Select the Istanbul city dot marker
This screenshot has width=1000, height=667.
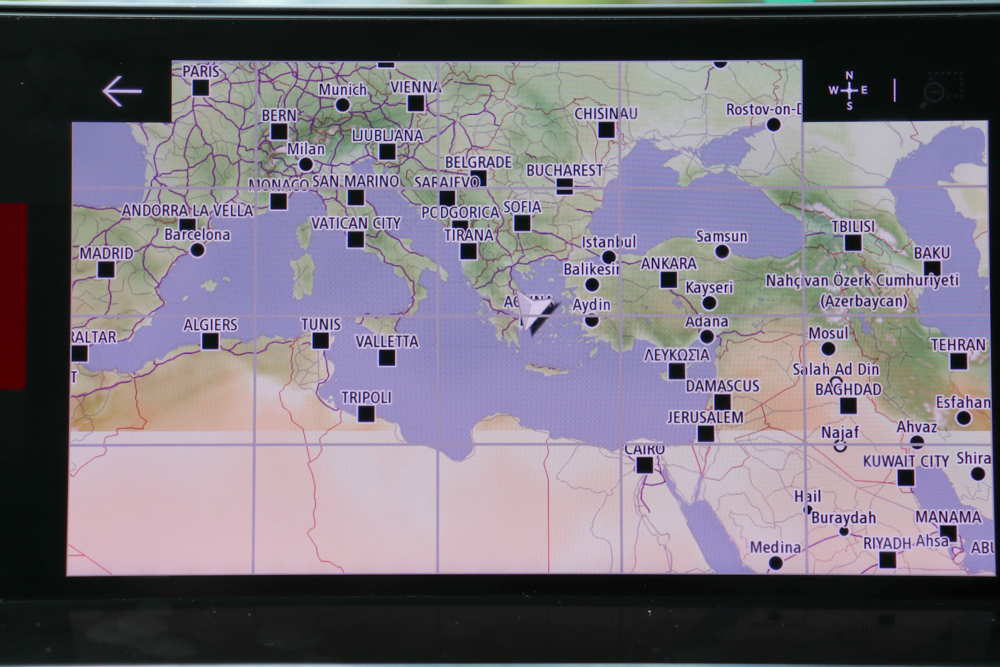click(x=608, y=257)
